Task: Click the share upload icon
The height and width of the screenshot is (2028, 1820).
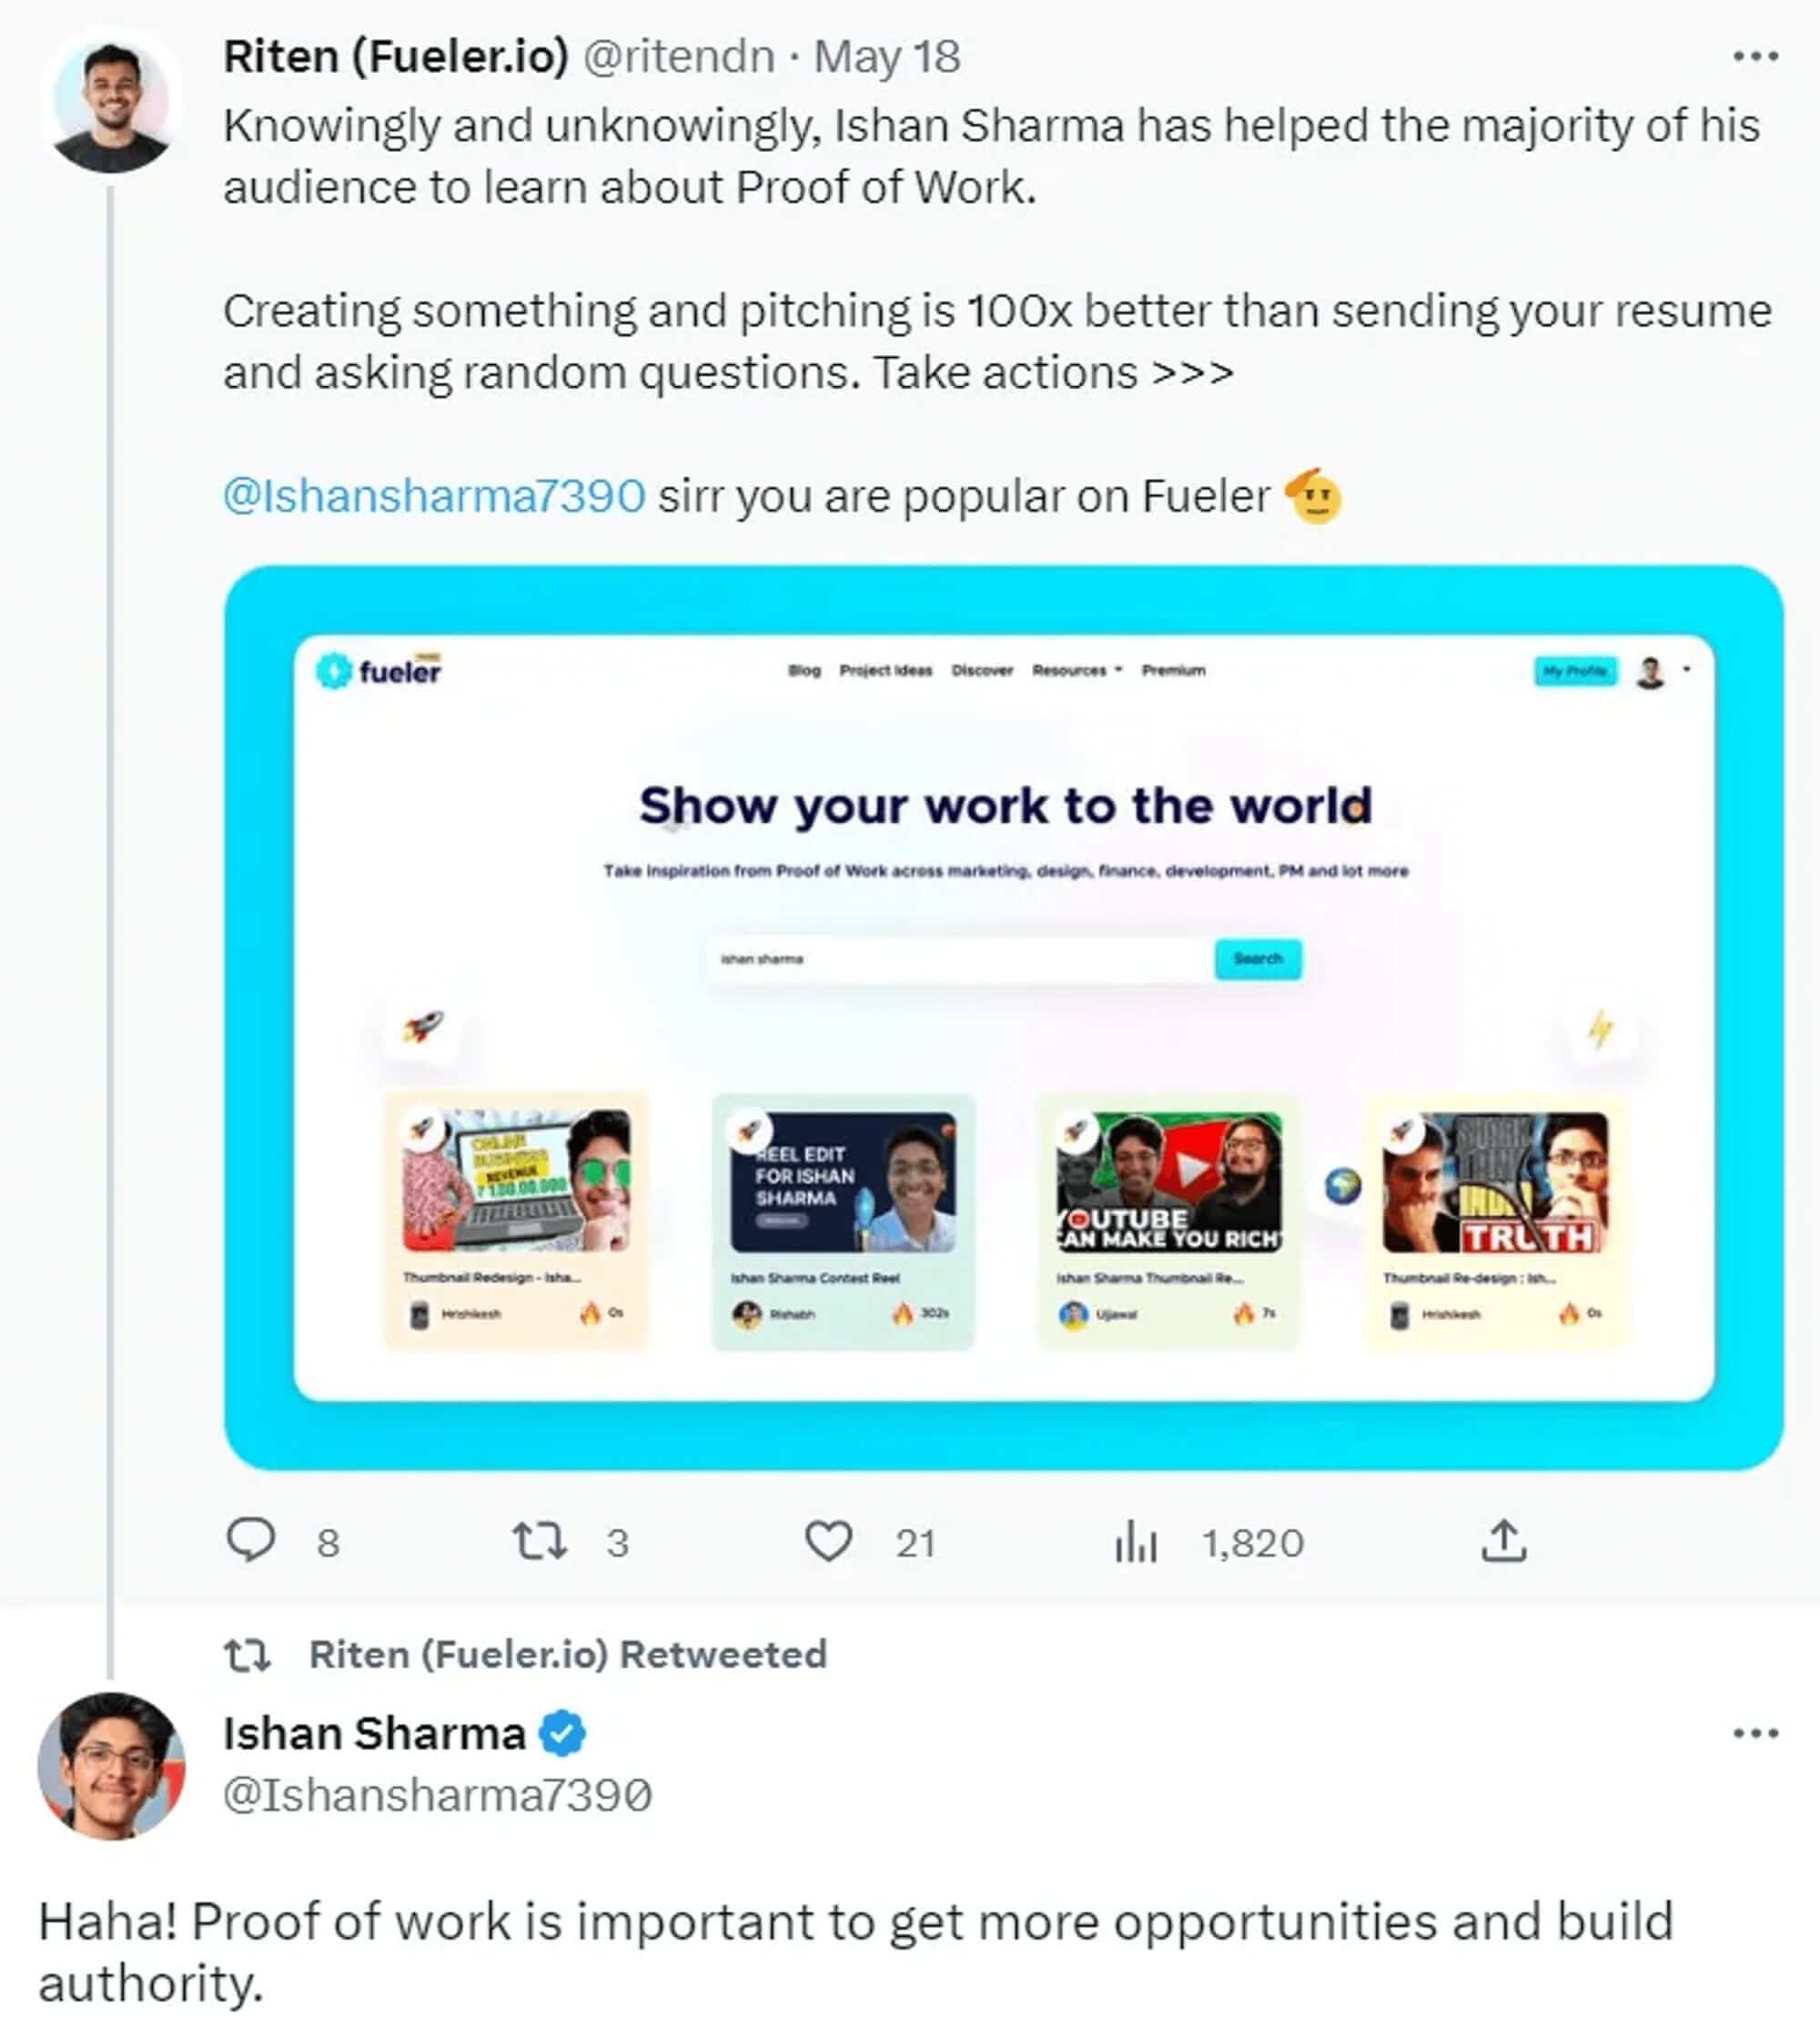Action: [1503, 1541]
